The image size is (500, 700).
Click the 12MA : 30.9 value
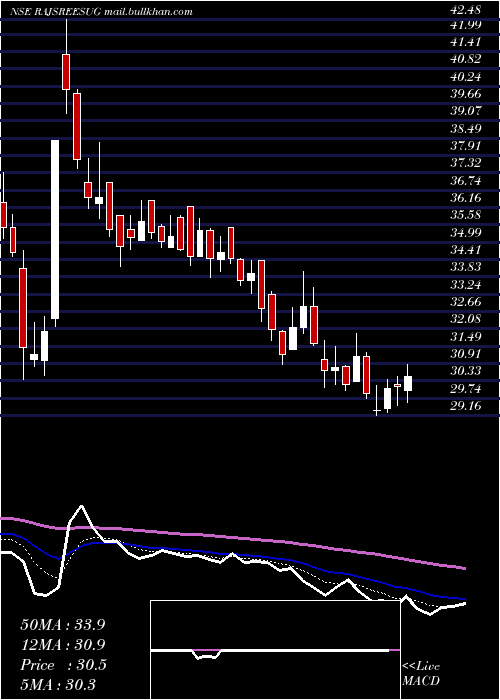pos(62,645)
